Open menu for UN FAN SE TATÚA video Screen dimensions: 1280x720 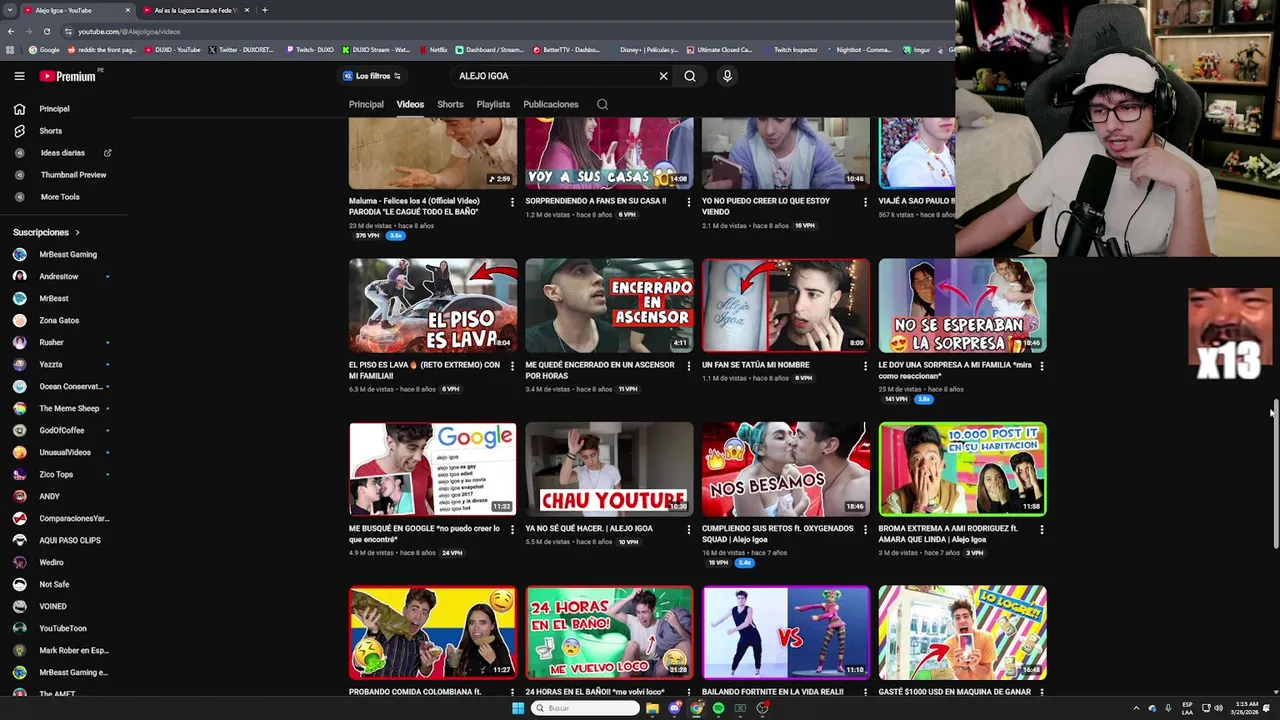pos(865,366)
